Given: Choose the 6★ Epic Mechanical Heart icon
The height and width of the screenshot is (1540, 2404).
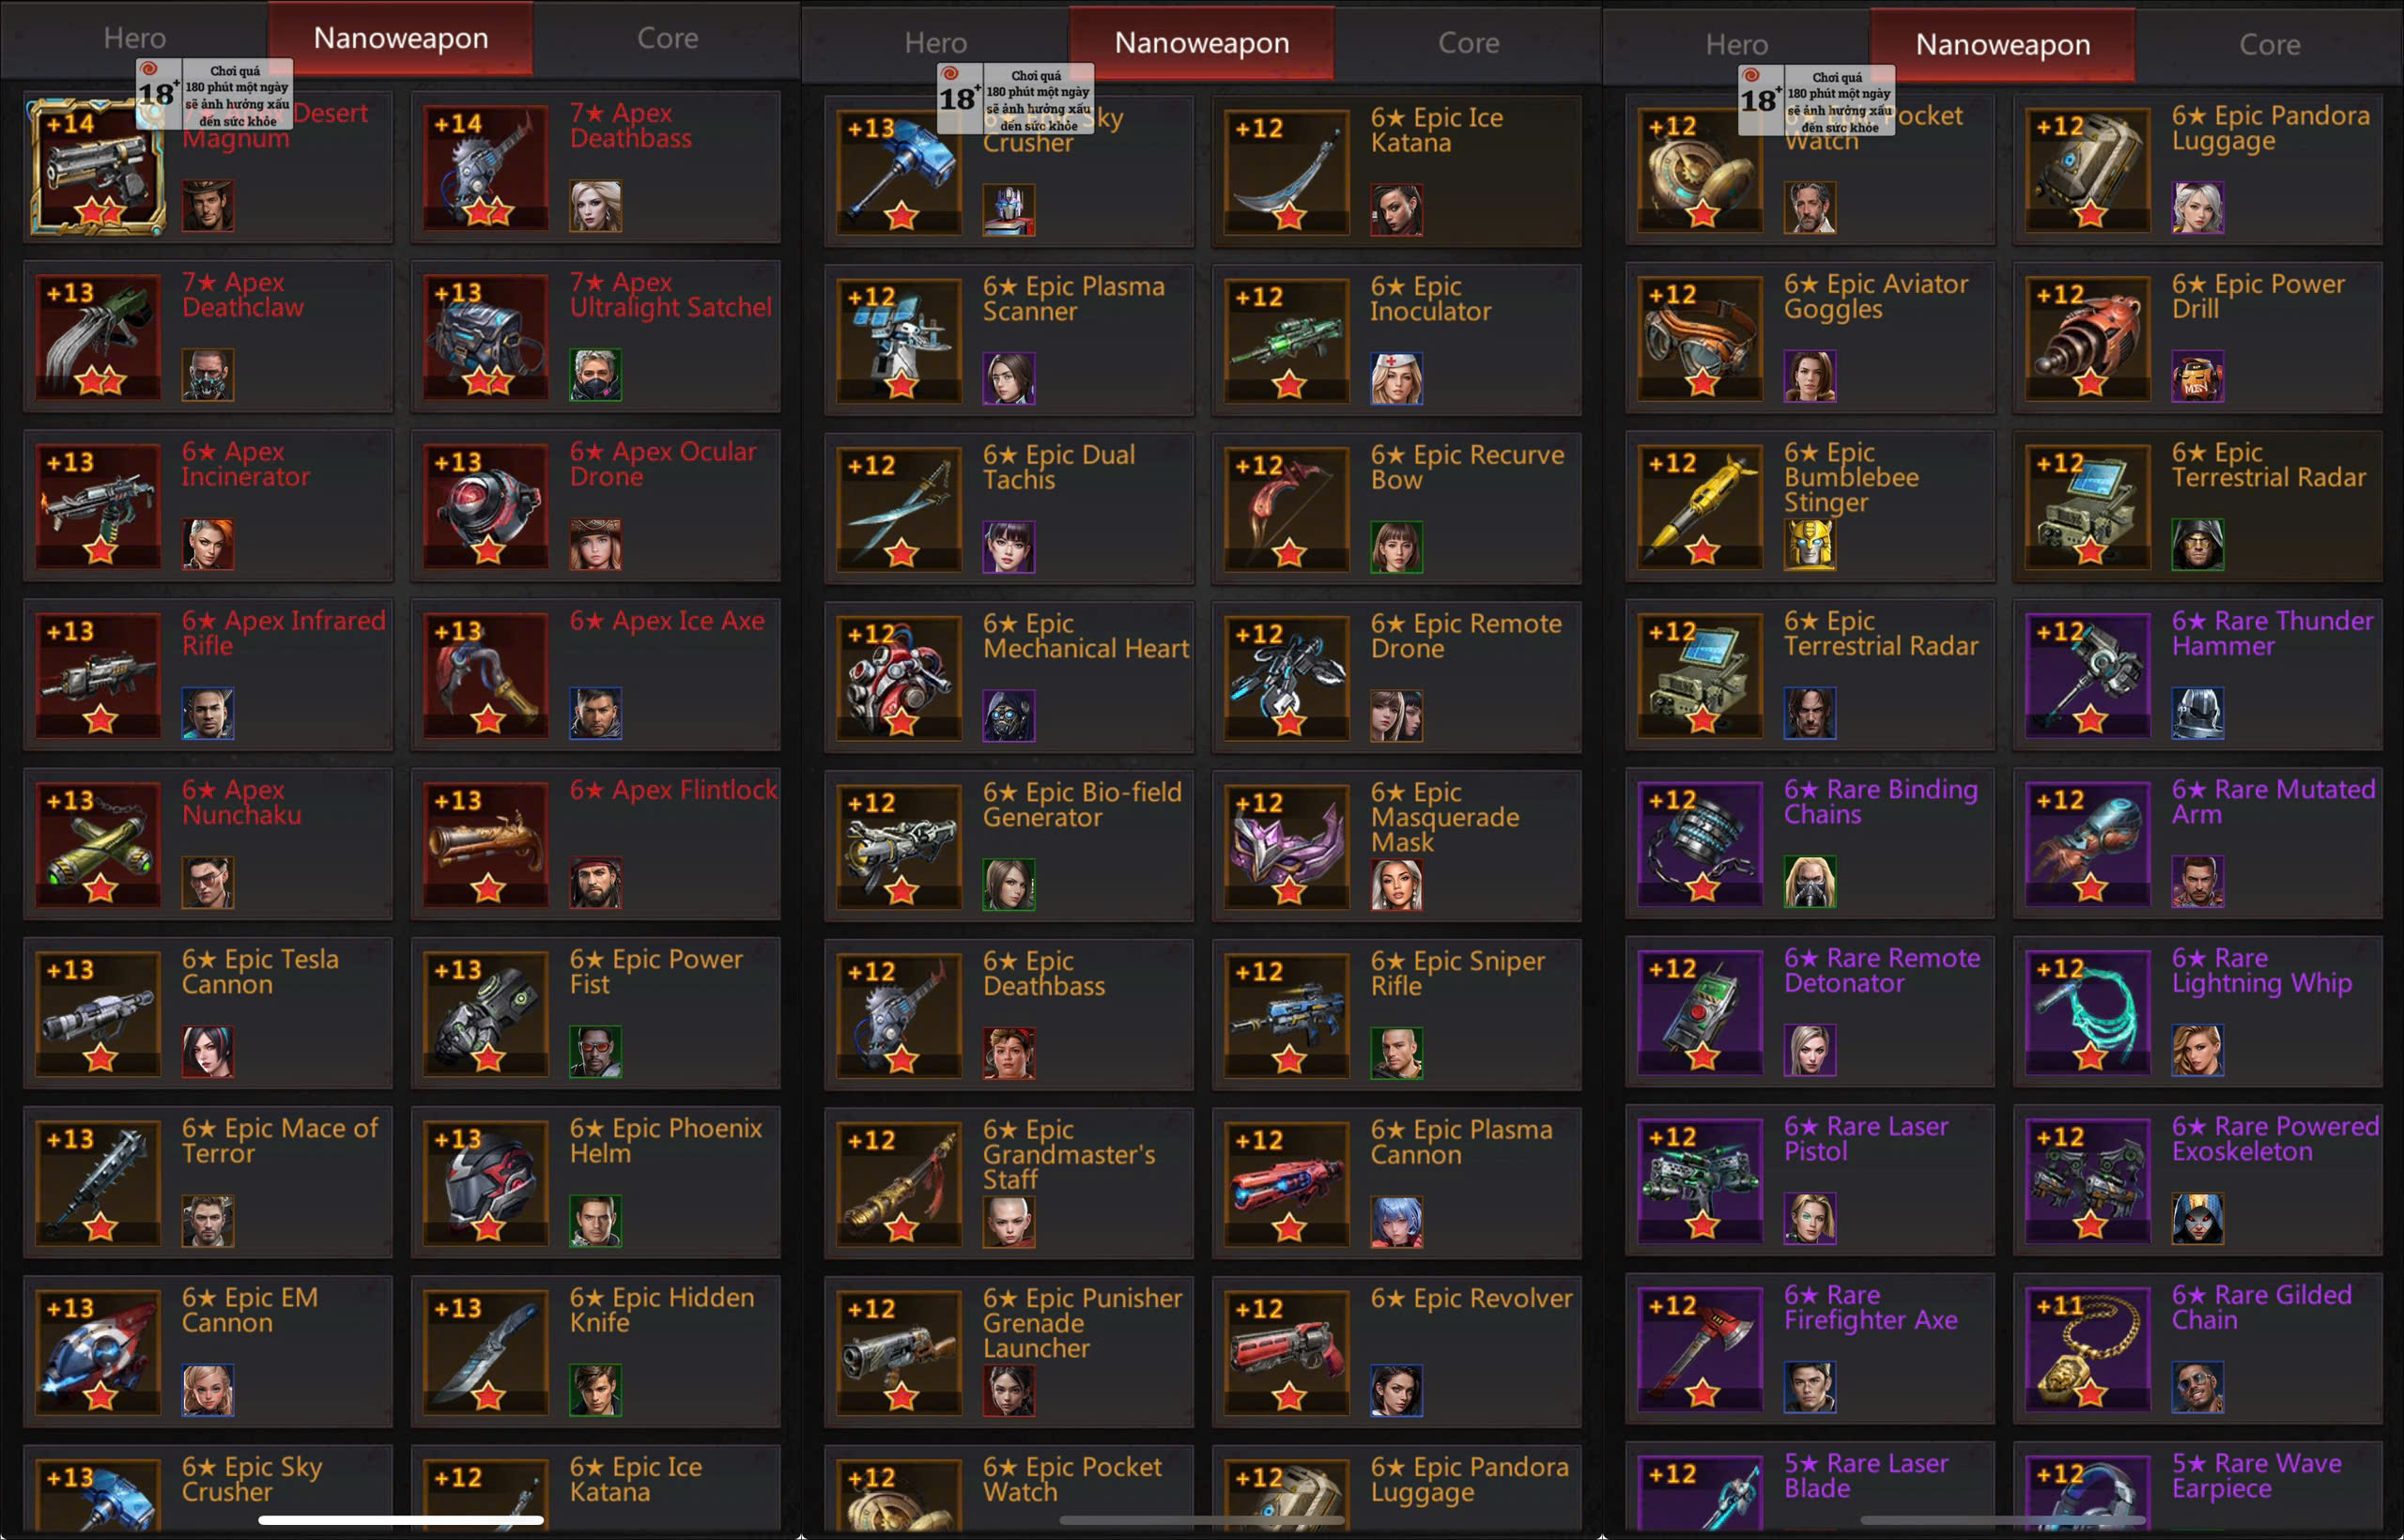Looking at the screenshot, I should point(899,677).
